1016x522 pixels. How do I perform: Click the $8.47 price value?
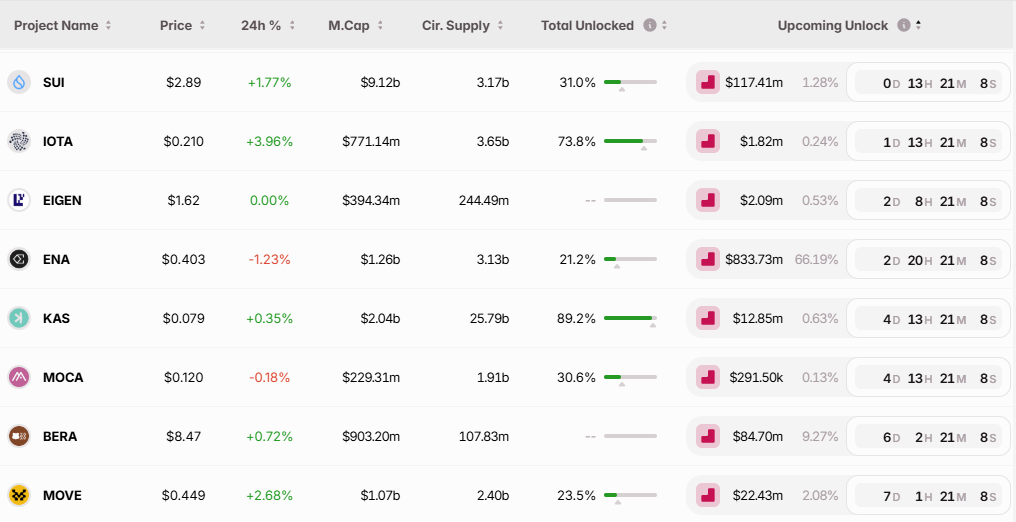click(183, 437)
